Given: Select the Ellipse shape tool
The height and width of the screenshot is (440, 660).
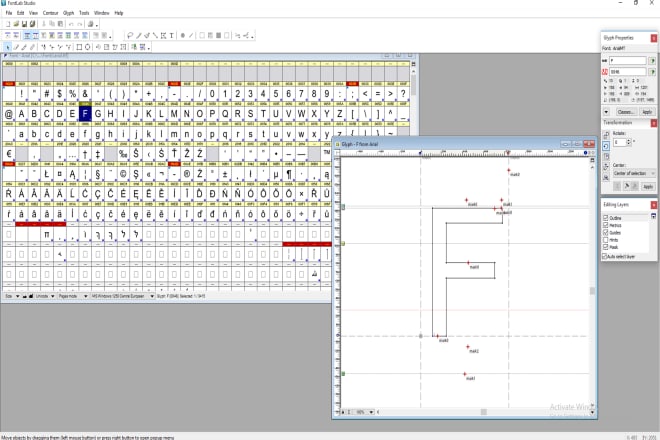Looking at the screenshot, I should tap(88, 47).
